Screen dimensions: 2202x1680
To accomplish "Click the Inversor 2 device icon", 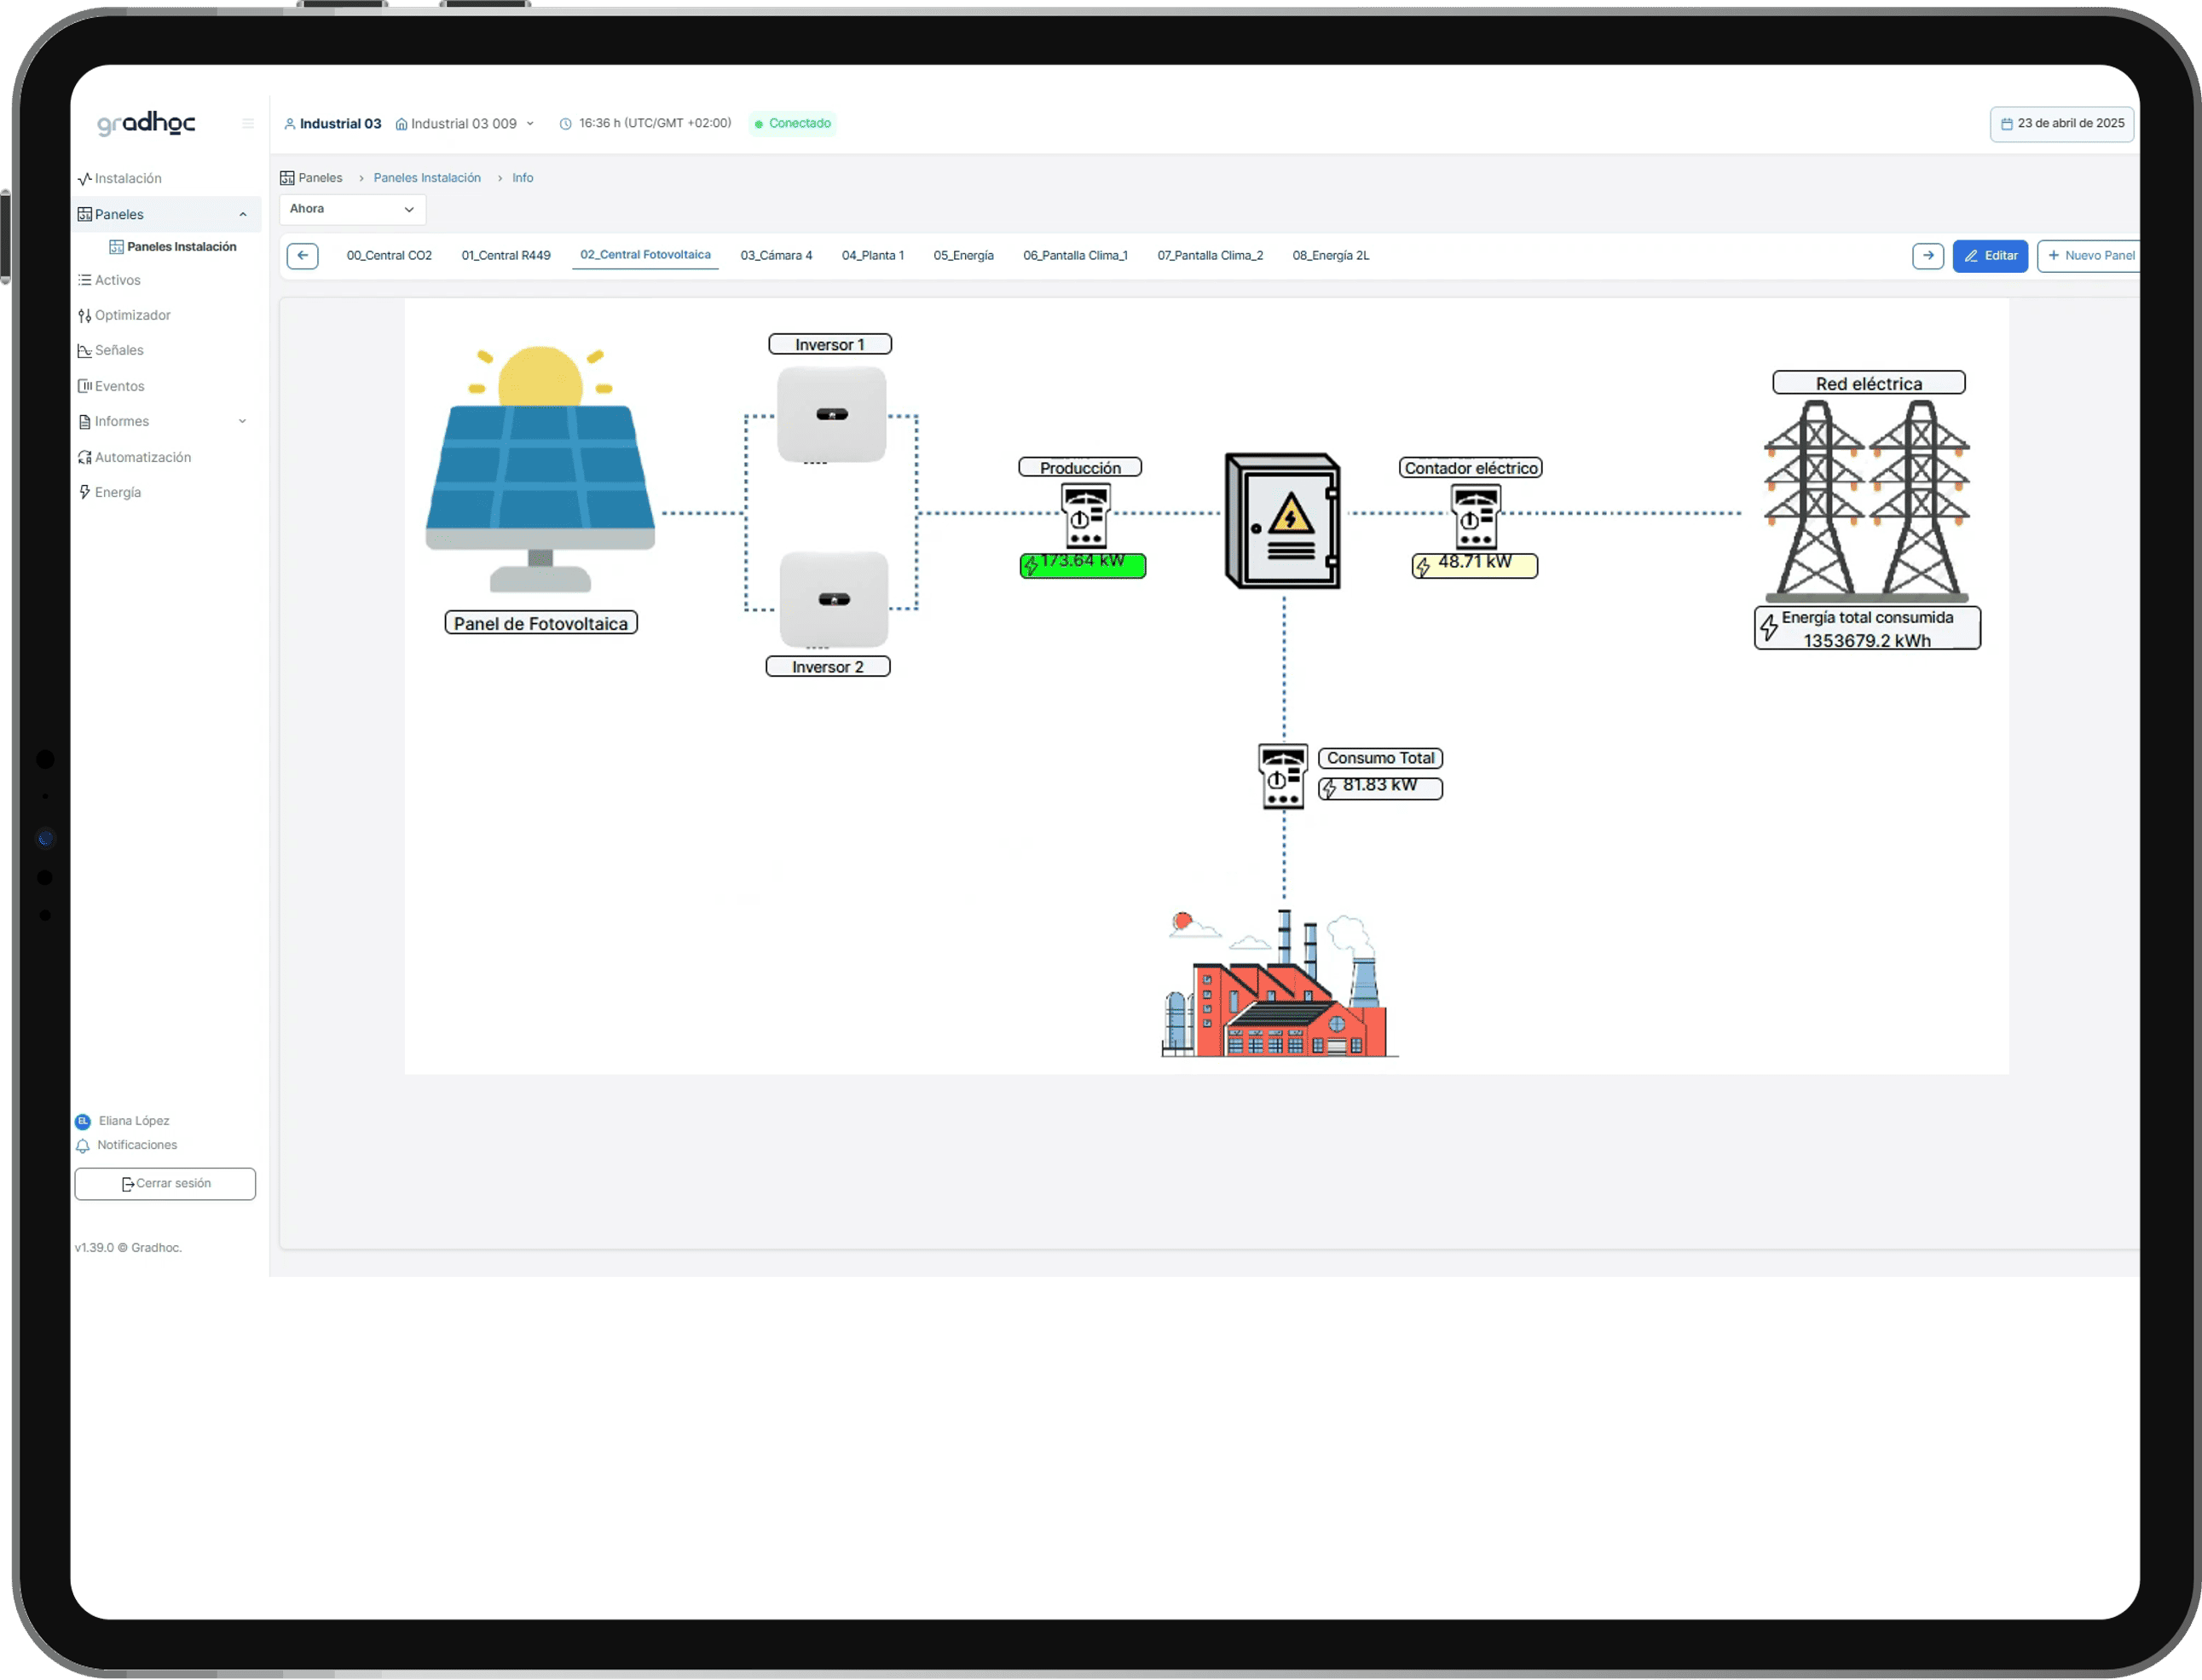I will tap(833, 600).
